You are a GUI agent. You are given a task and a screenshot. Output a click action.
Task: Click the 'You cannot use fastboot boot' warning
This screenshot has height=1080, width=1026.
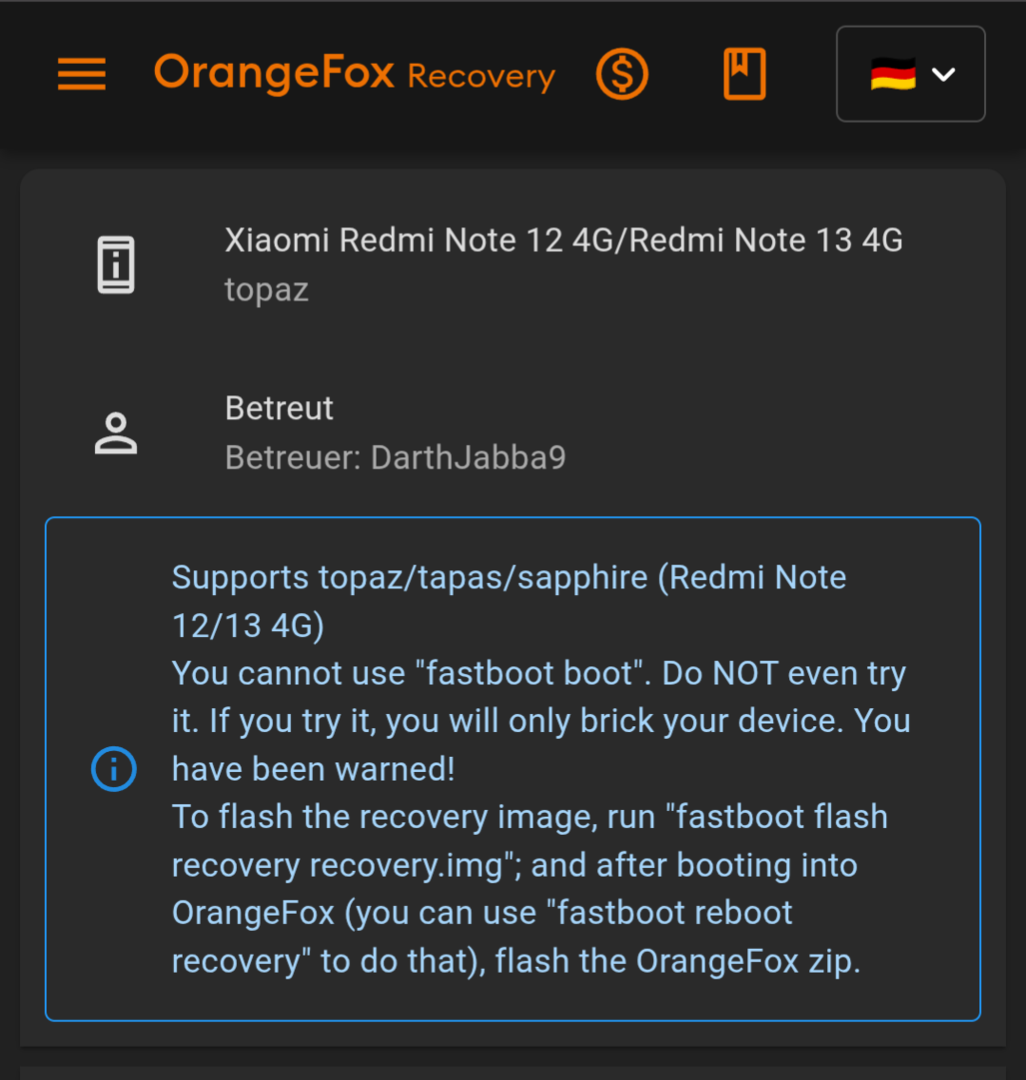tap(404, 673)
